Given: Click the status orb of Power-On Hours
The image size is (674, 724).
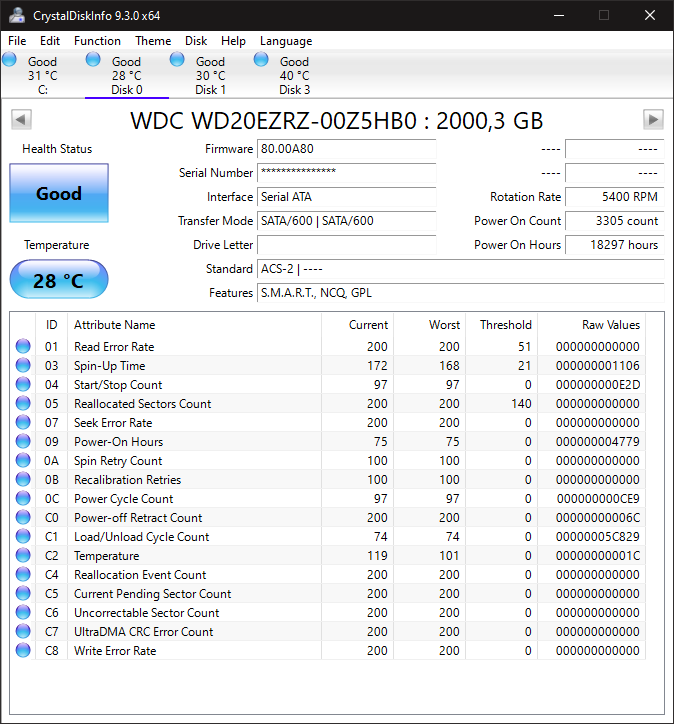Looking at the screenshot, I should tap(23, 441).
